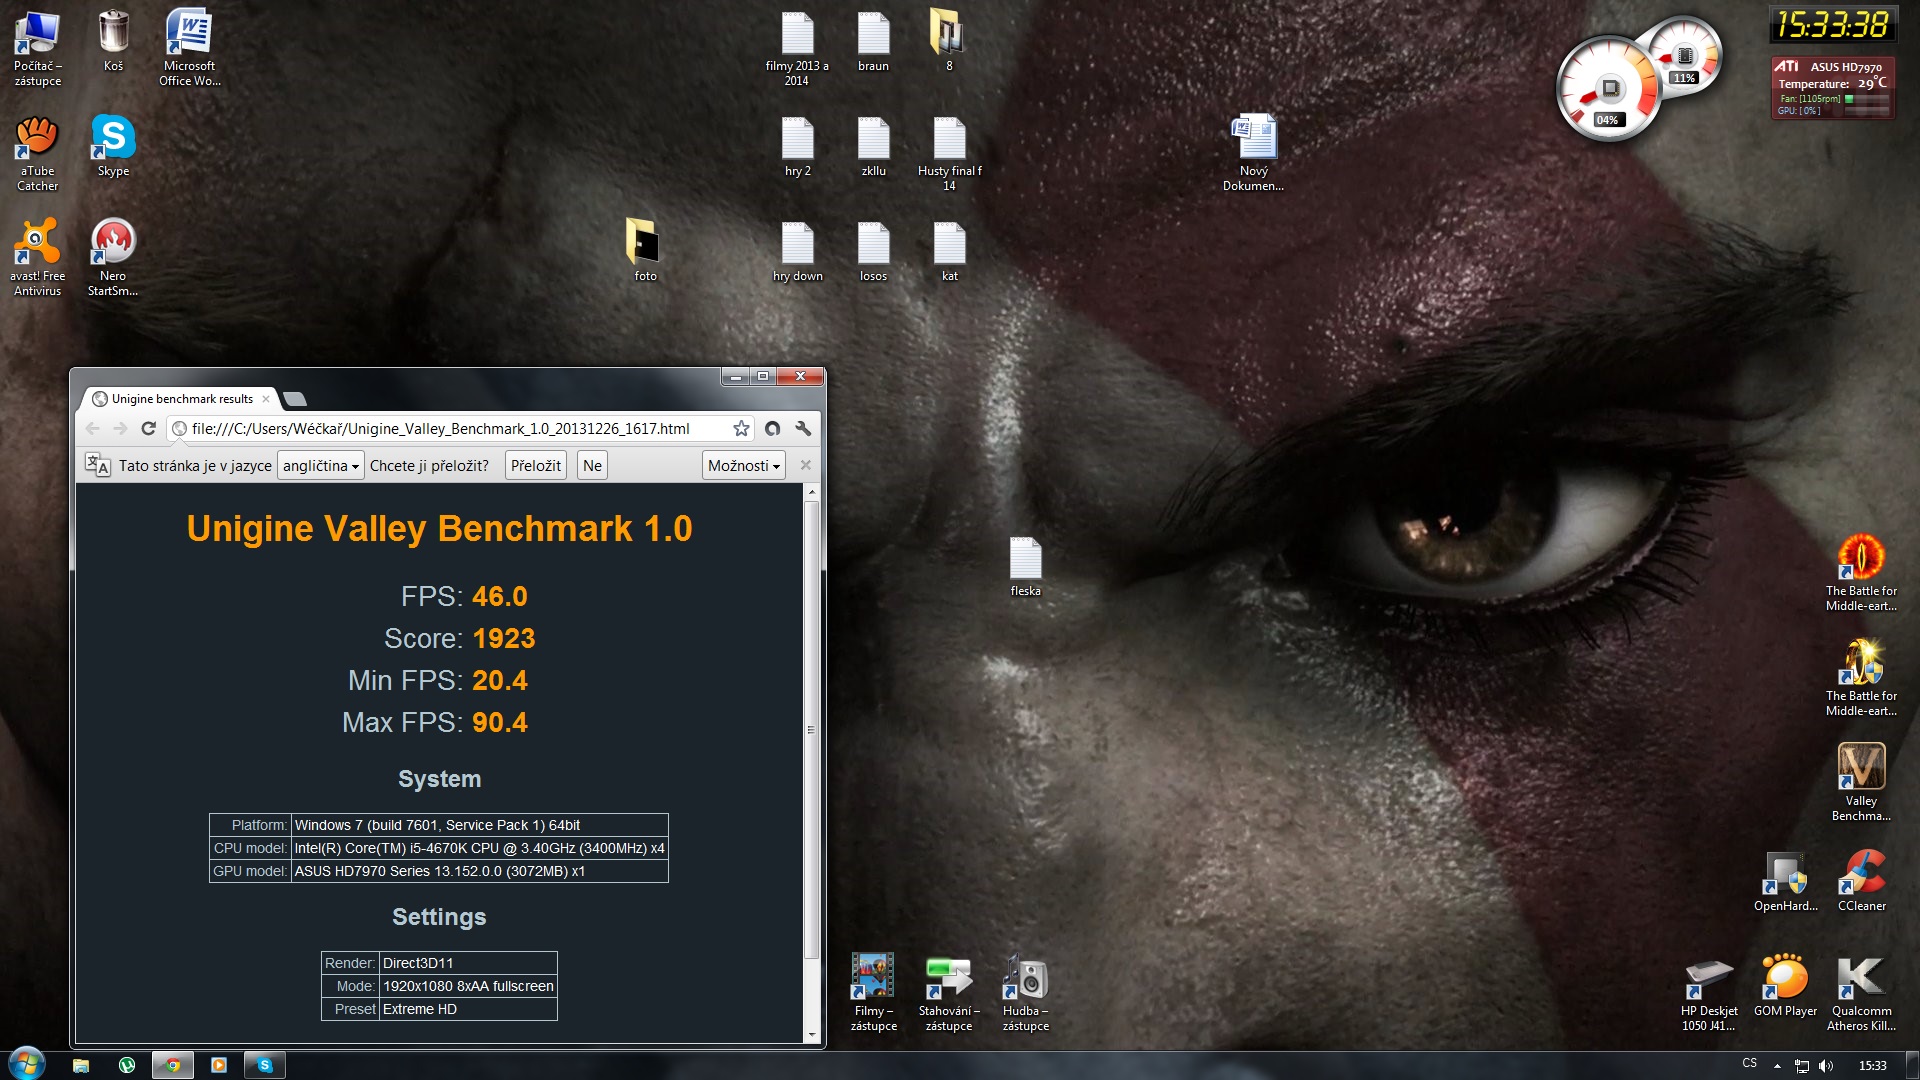1920x1080 pixels.
Task: Expand the angličtina language dropdown
Action: click(320, 466)
